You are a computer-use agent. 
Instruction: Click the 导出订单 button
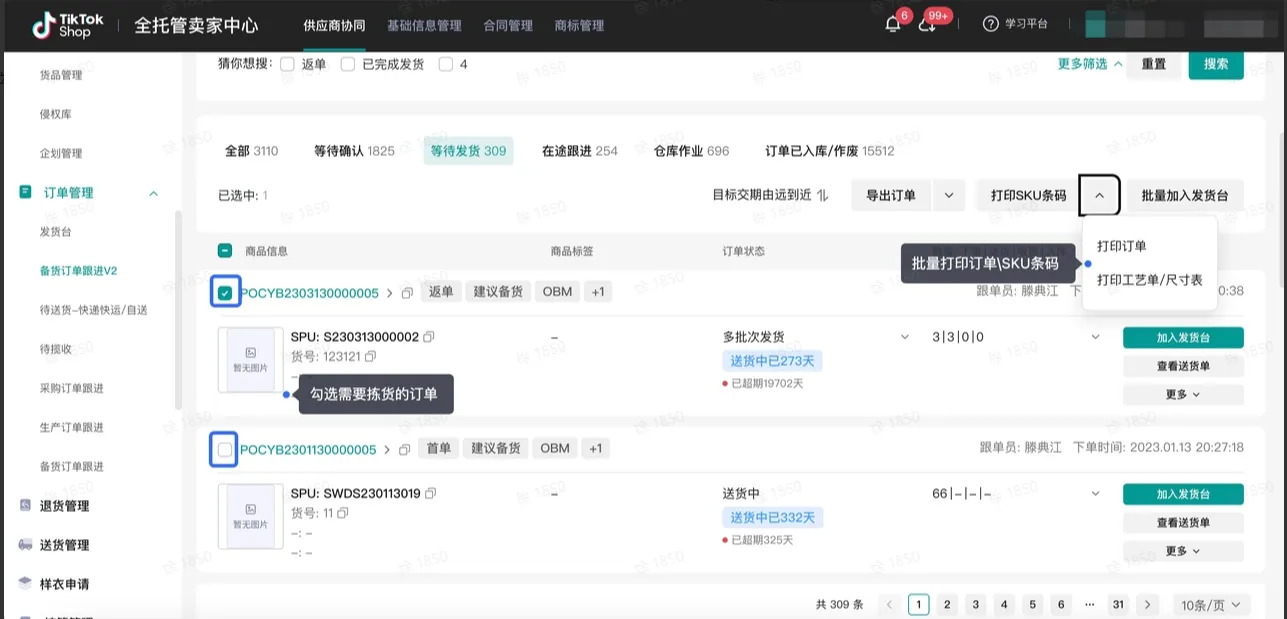pyautogui.click(x=891, y=196)
